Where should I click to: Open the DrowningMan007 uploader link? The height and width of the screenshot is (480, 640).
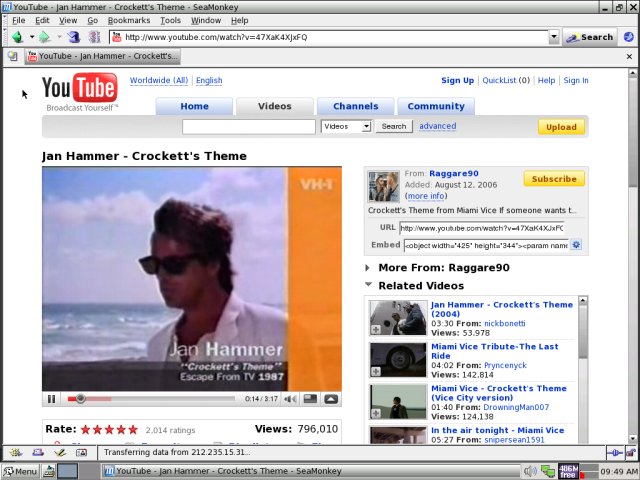(x=516, y=407)
